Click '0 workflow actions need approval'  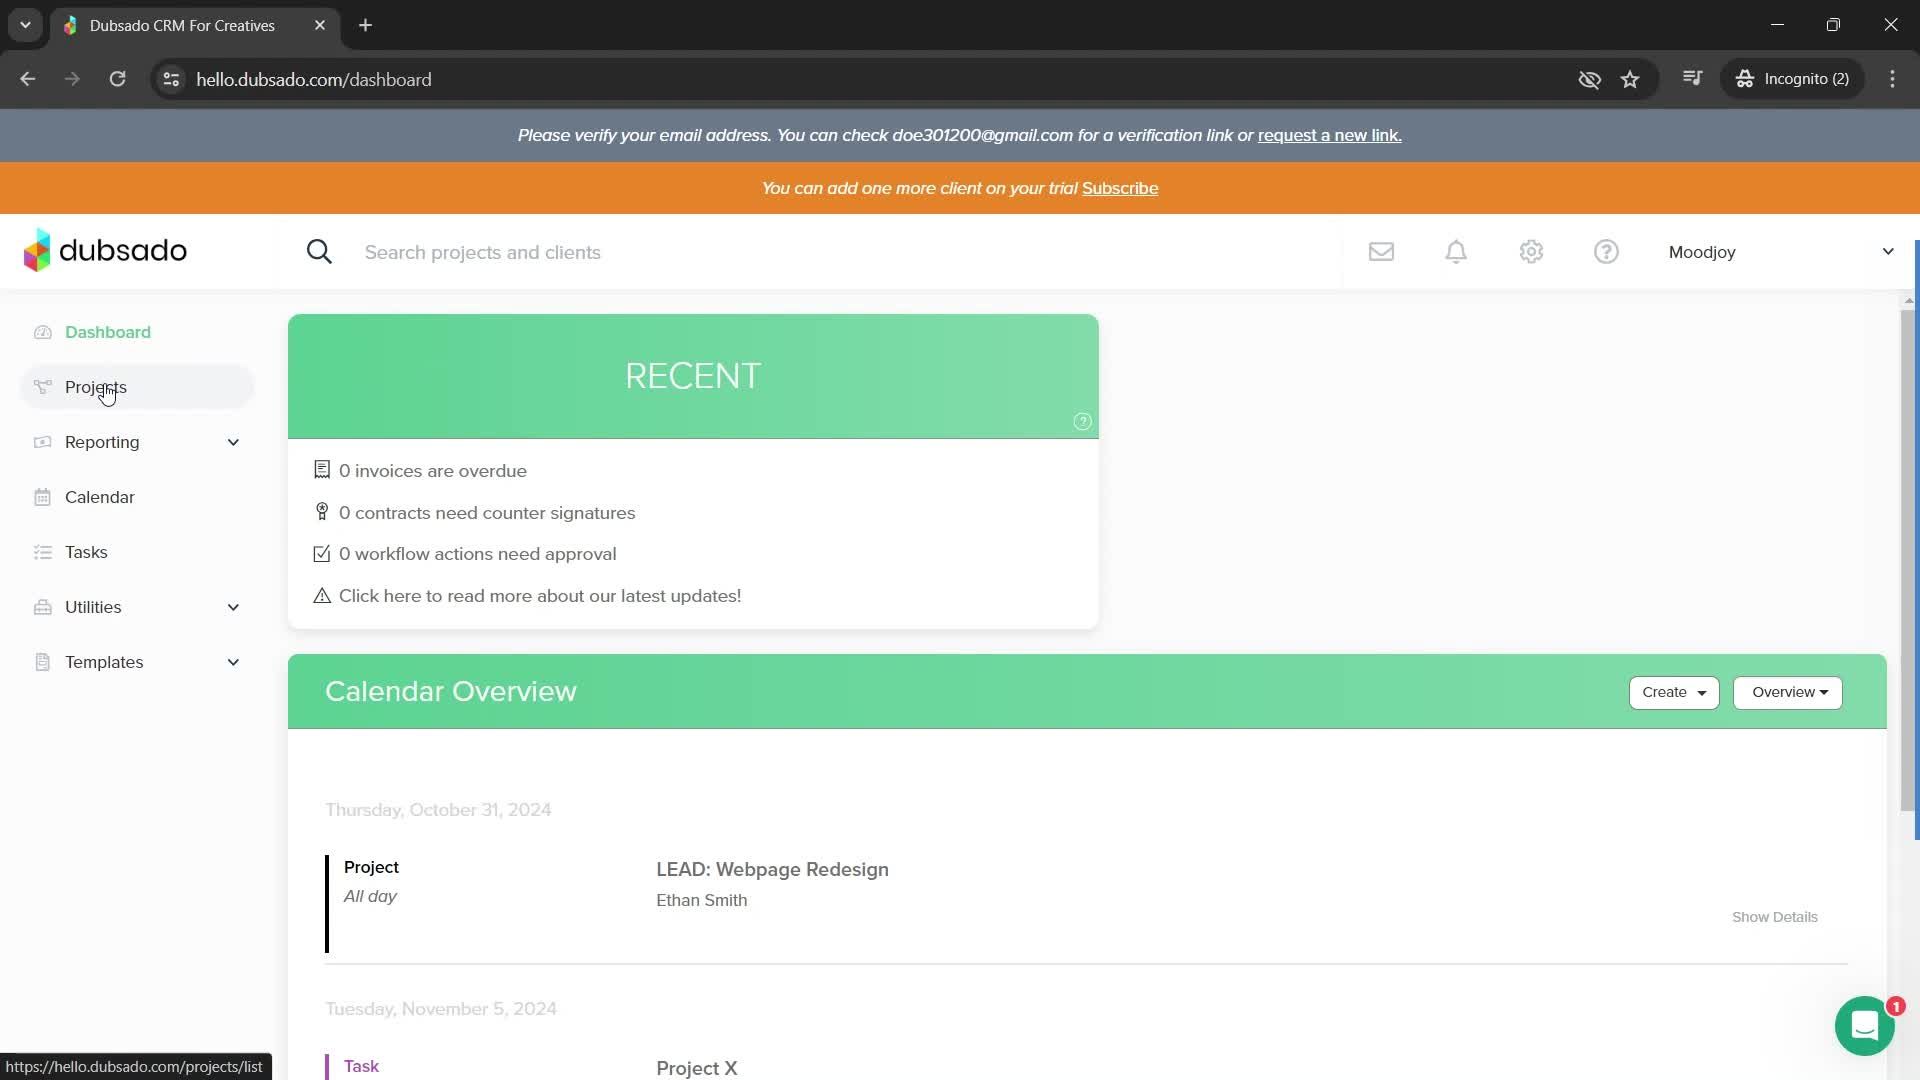pos(478,554)
